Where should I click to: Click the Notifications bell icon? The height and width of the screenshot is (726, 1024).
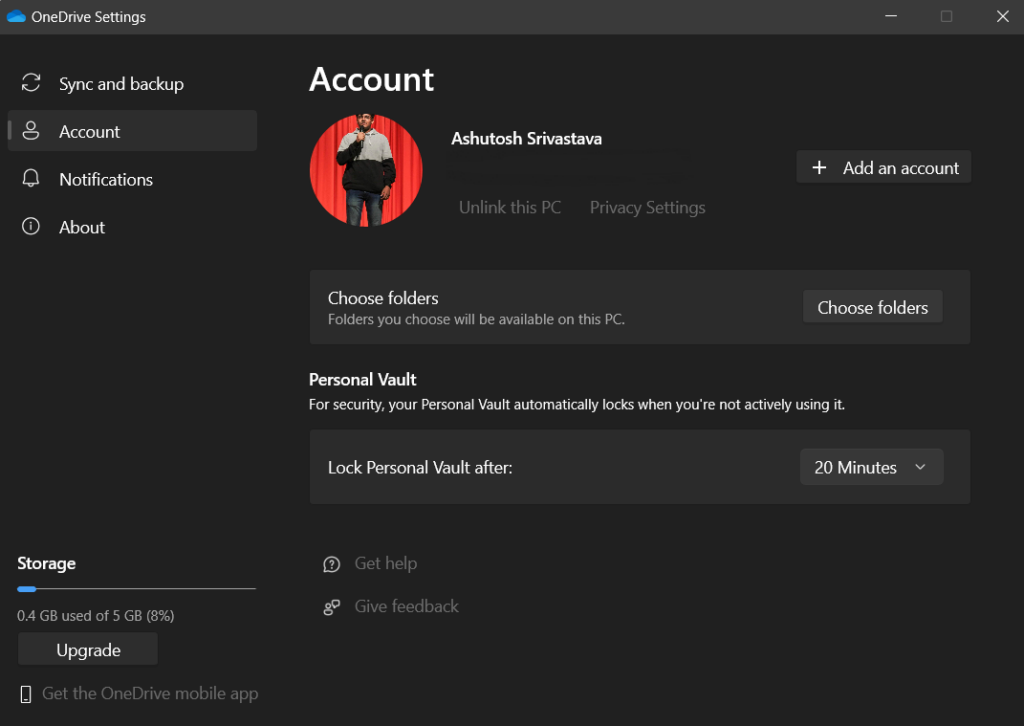point(31,179)
